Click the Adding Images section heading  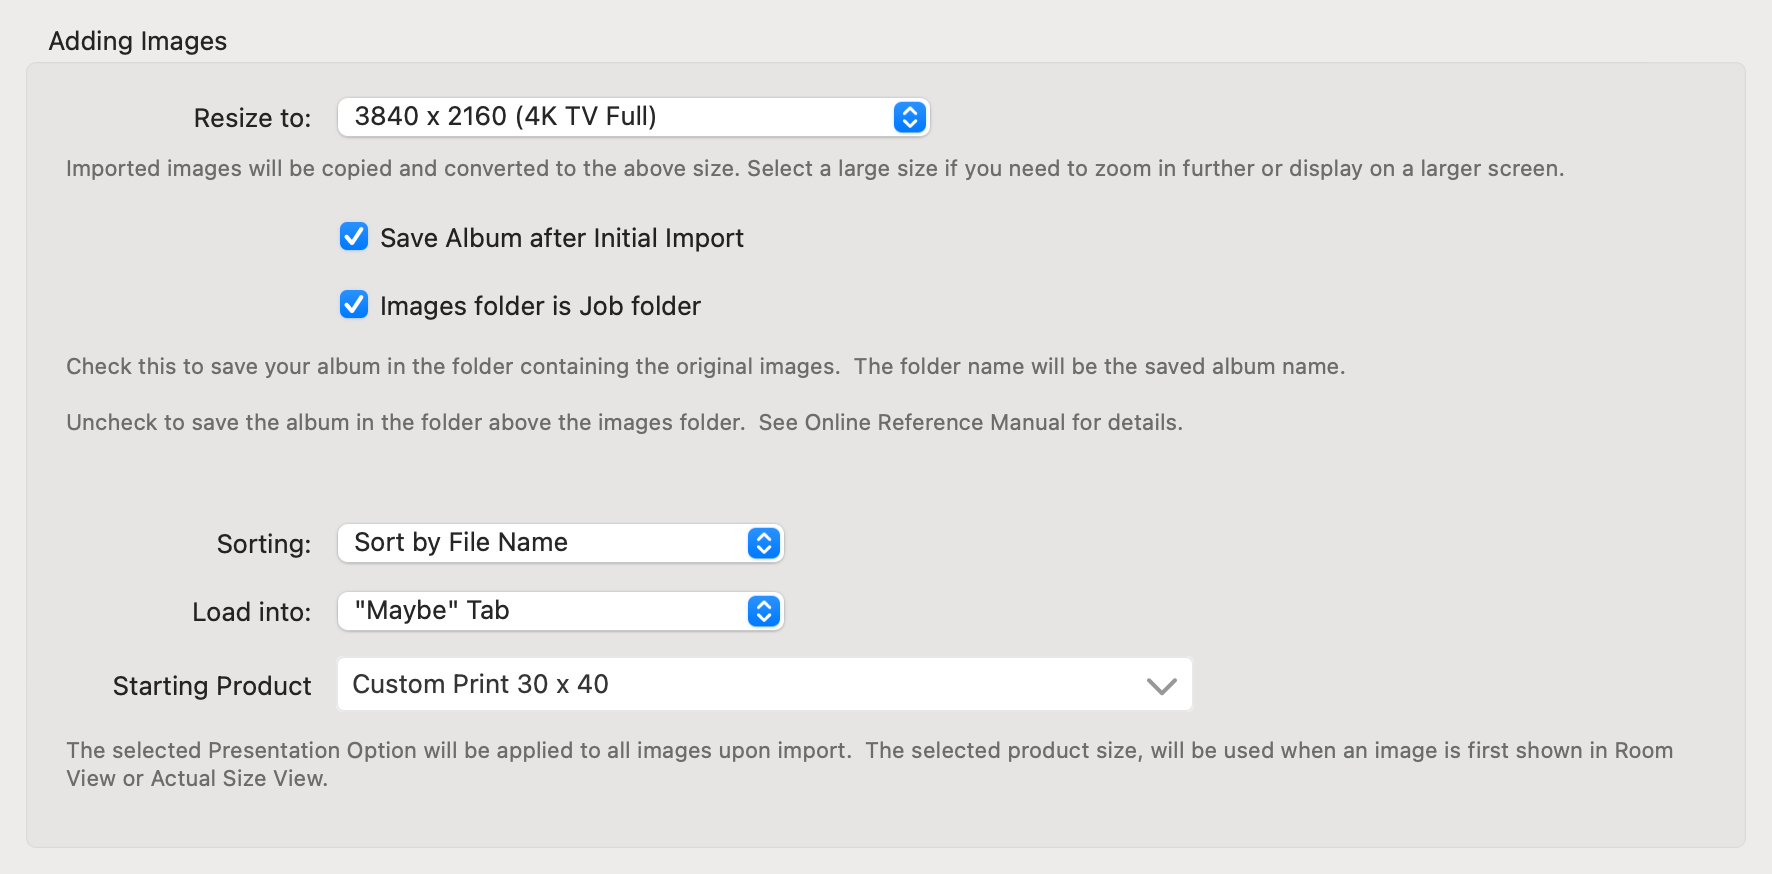click(x=138, y=41)
